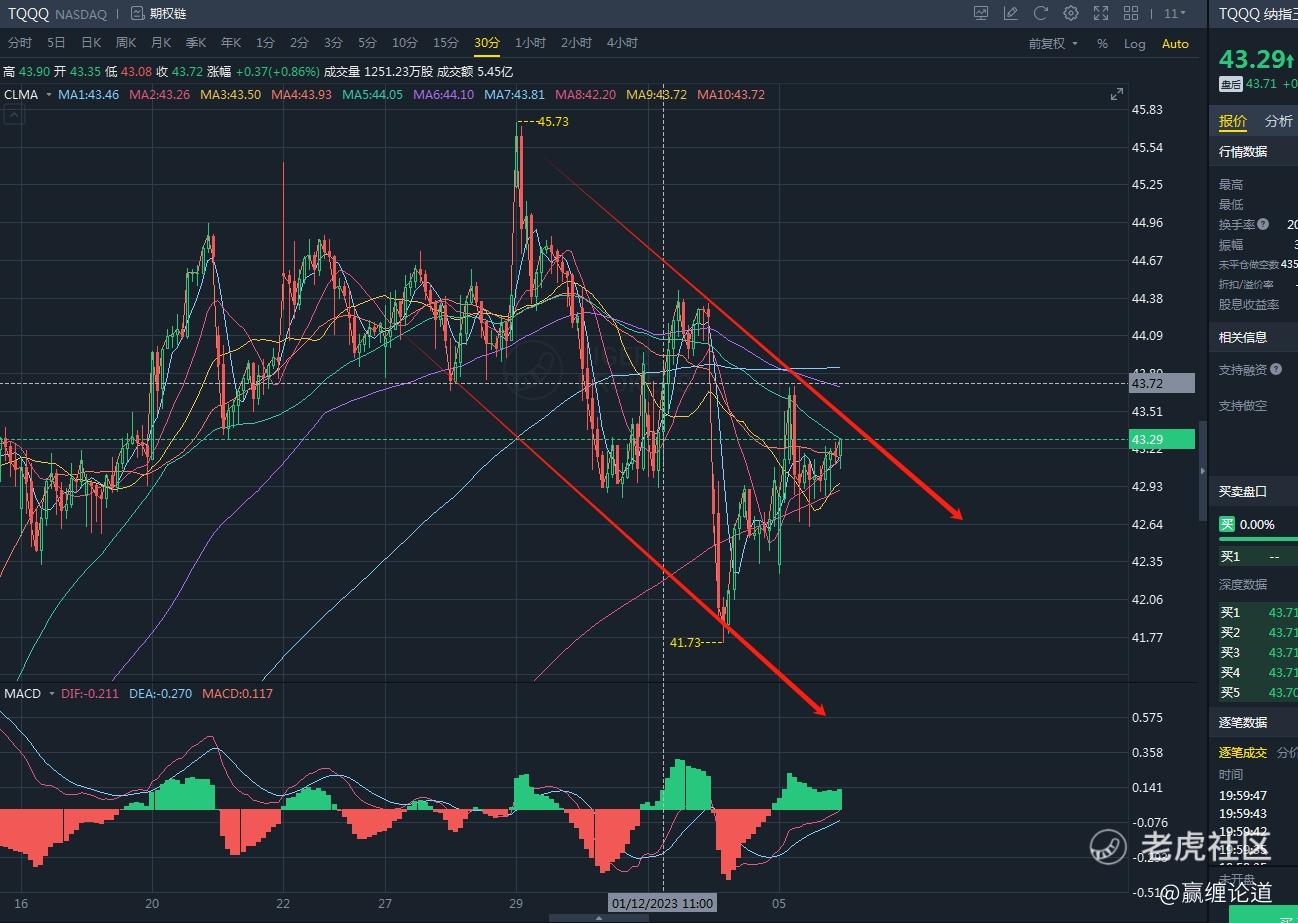Select the 10分 interval tab
This screenshot has height=923, width=1298.
click(405, 43)
